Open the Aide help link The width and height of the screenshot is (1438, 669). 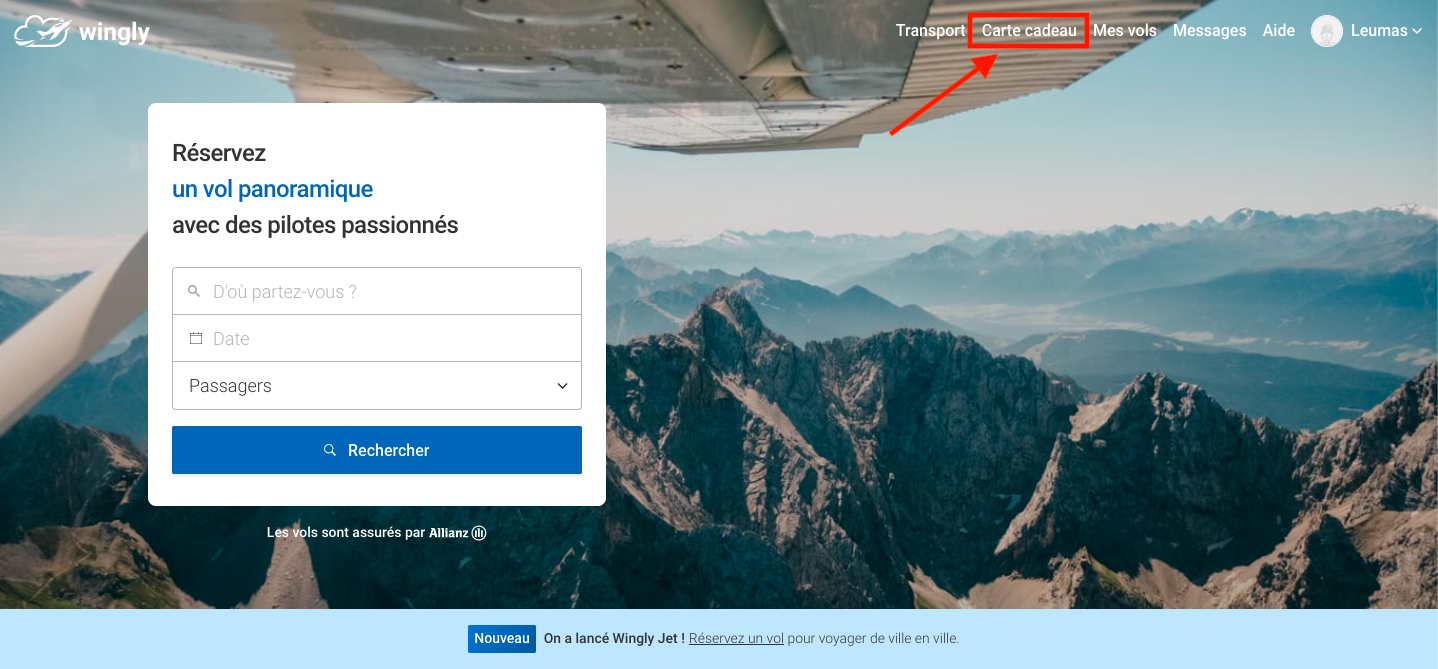(1279, 31)
